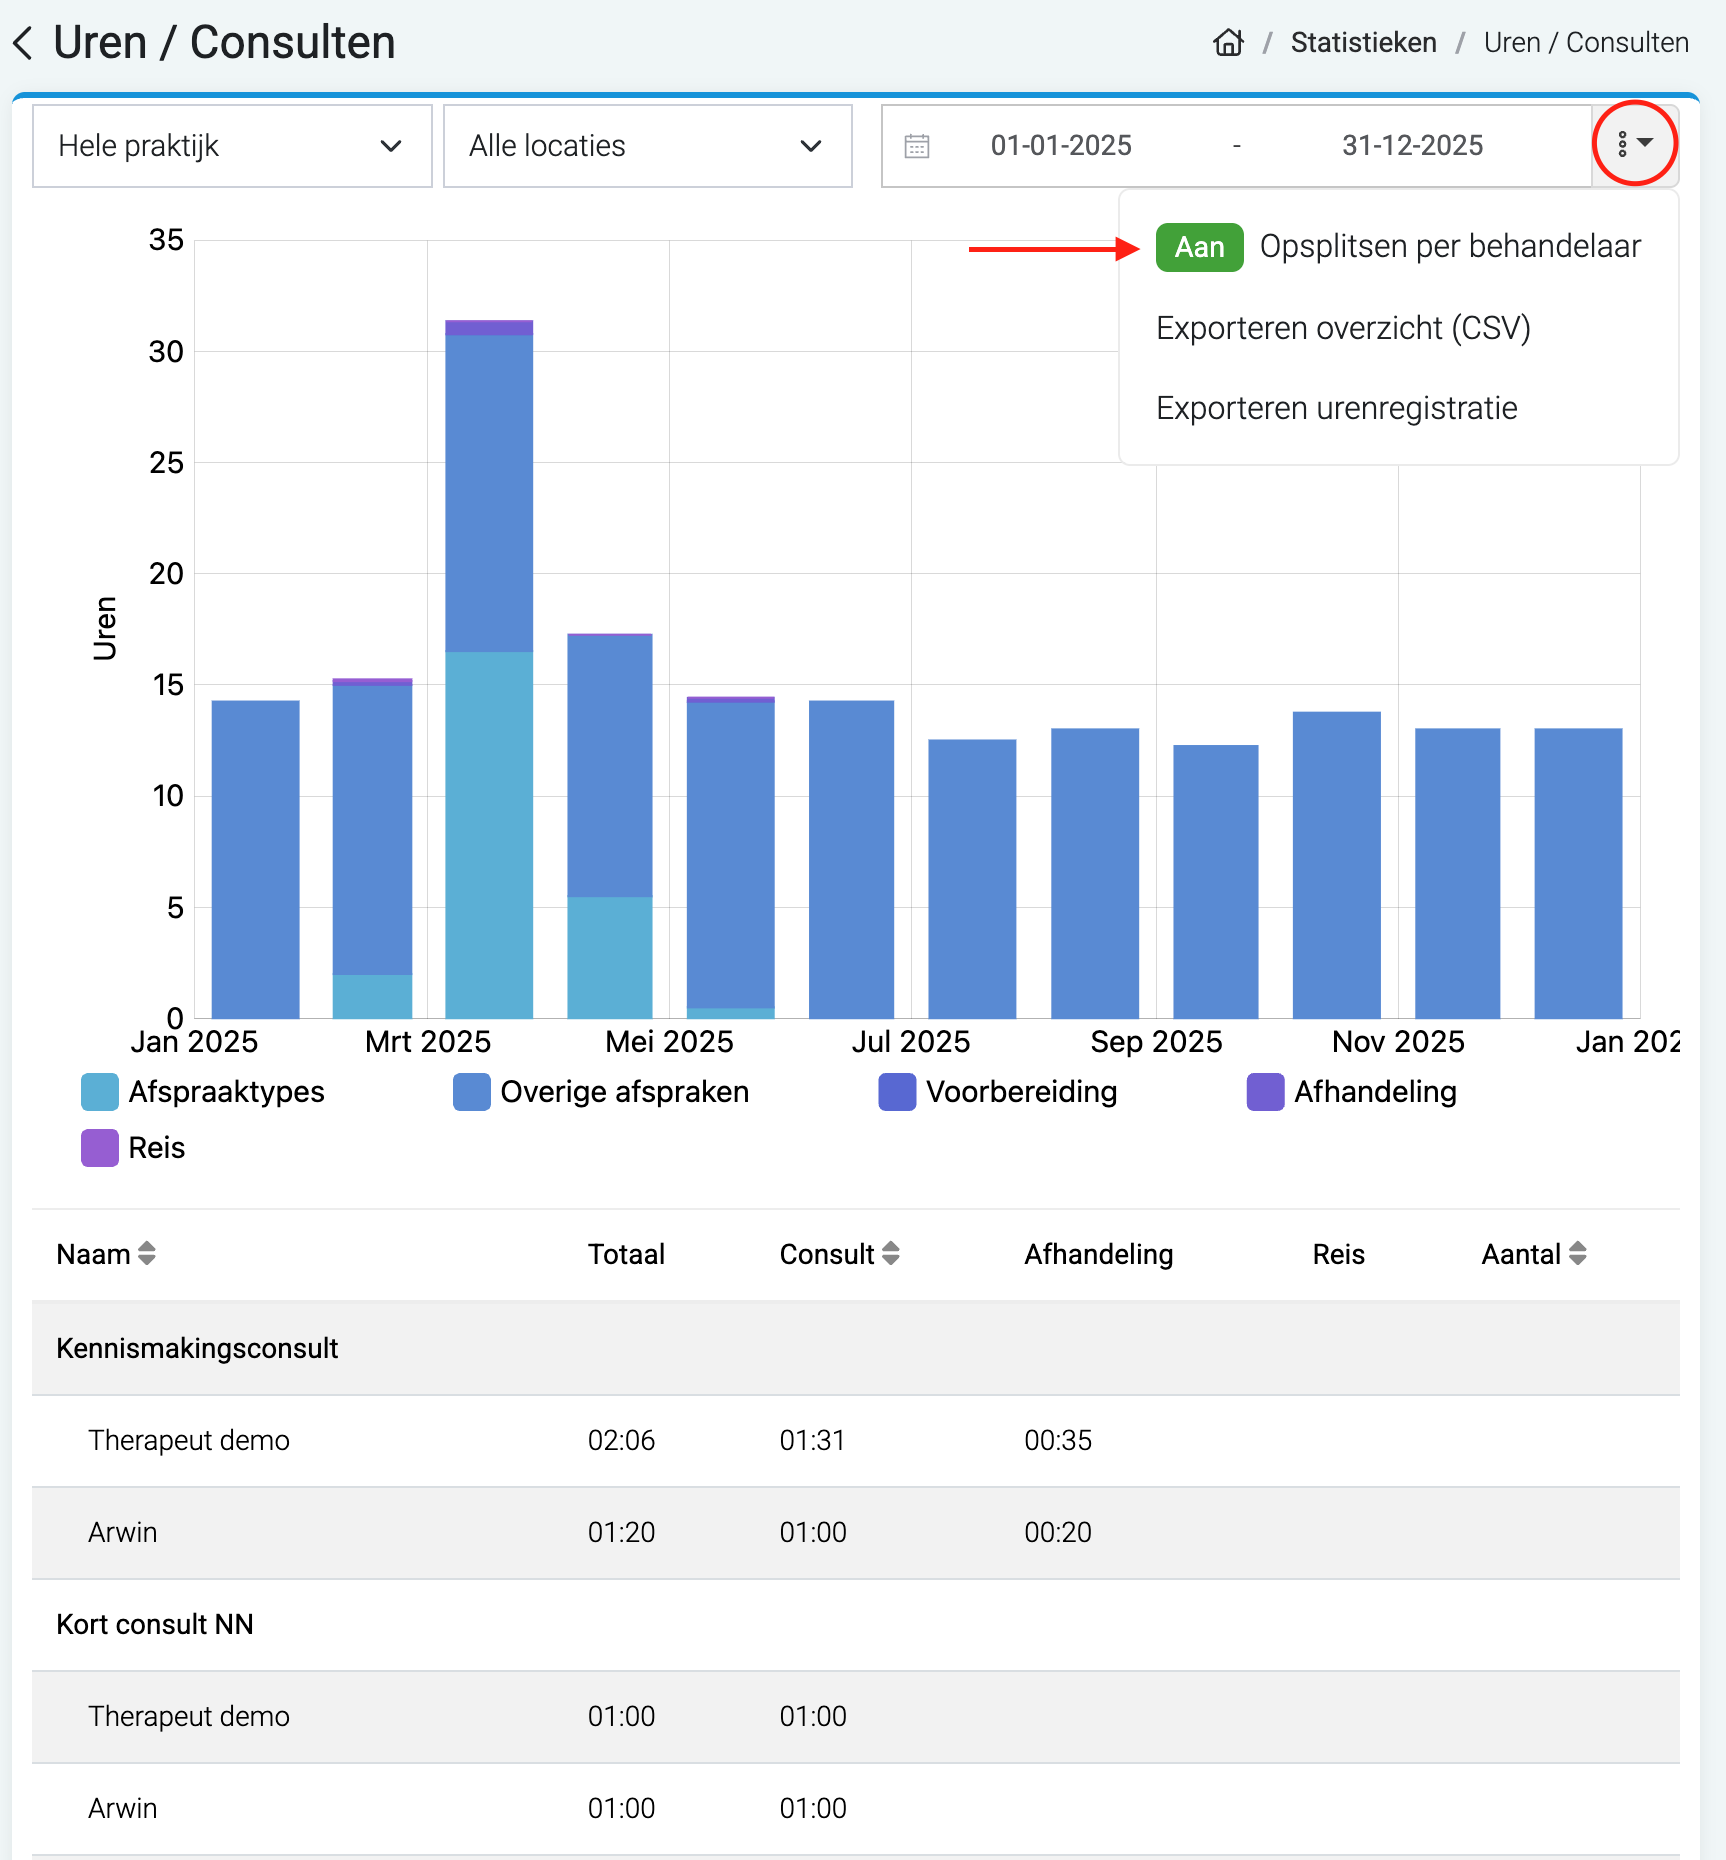Expand the Hele praktijk dropdown
This screenshot has width=1726, height=1860.
pos(232,146)
